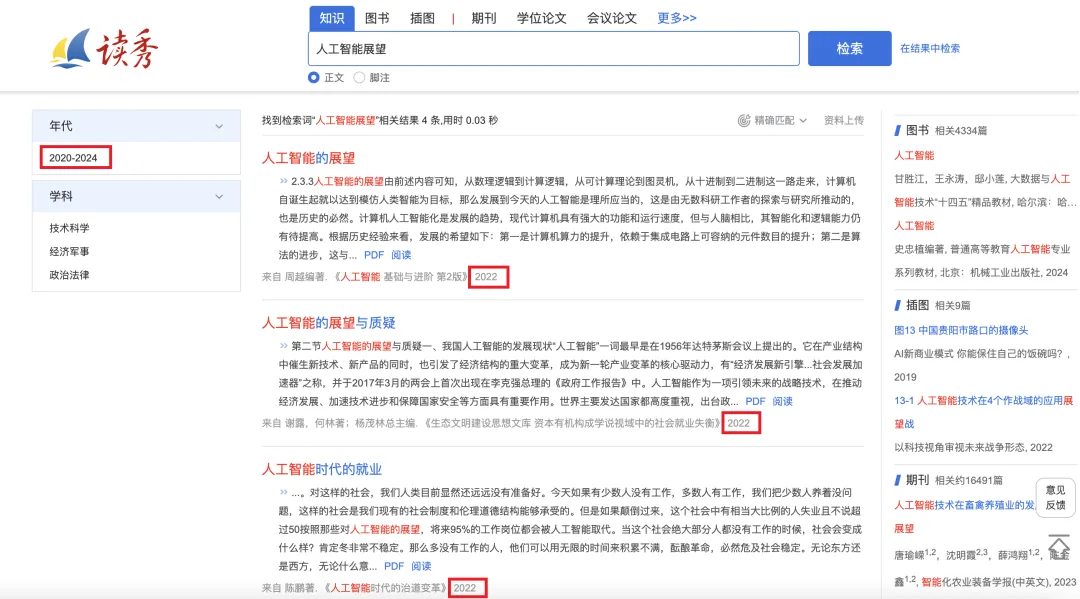The width and height of the screenshot is (1080, 599).
Task: Click the 读秀 sailboat logo
Action: (x=103, y=48)
